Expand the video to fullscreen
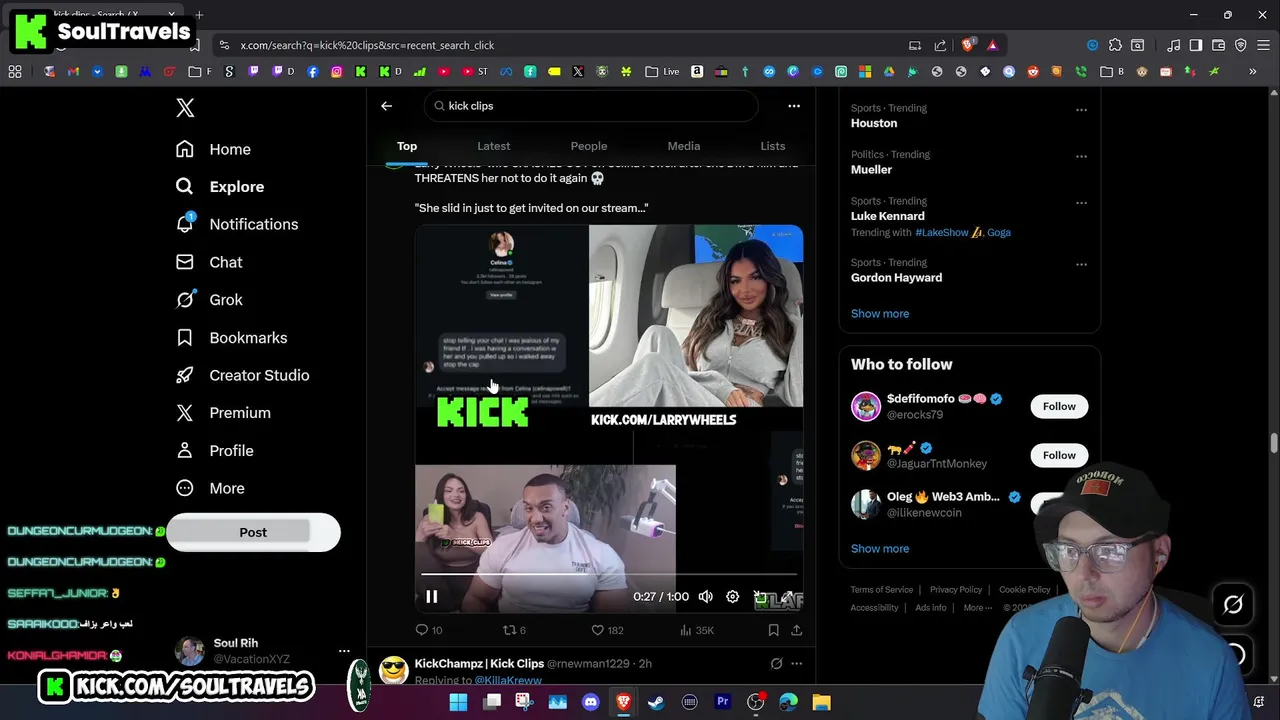Image resolution: width=1280 pixels, height=720 pixels. (x=787, y=597)
